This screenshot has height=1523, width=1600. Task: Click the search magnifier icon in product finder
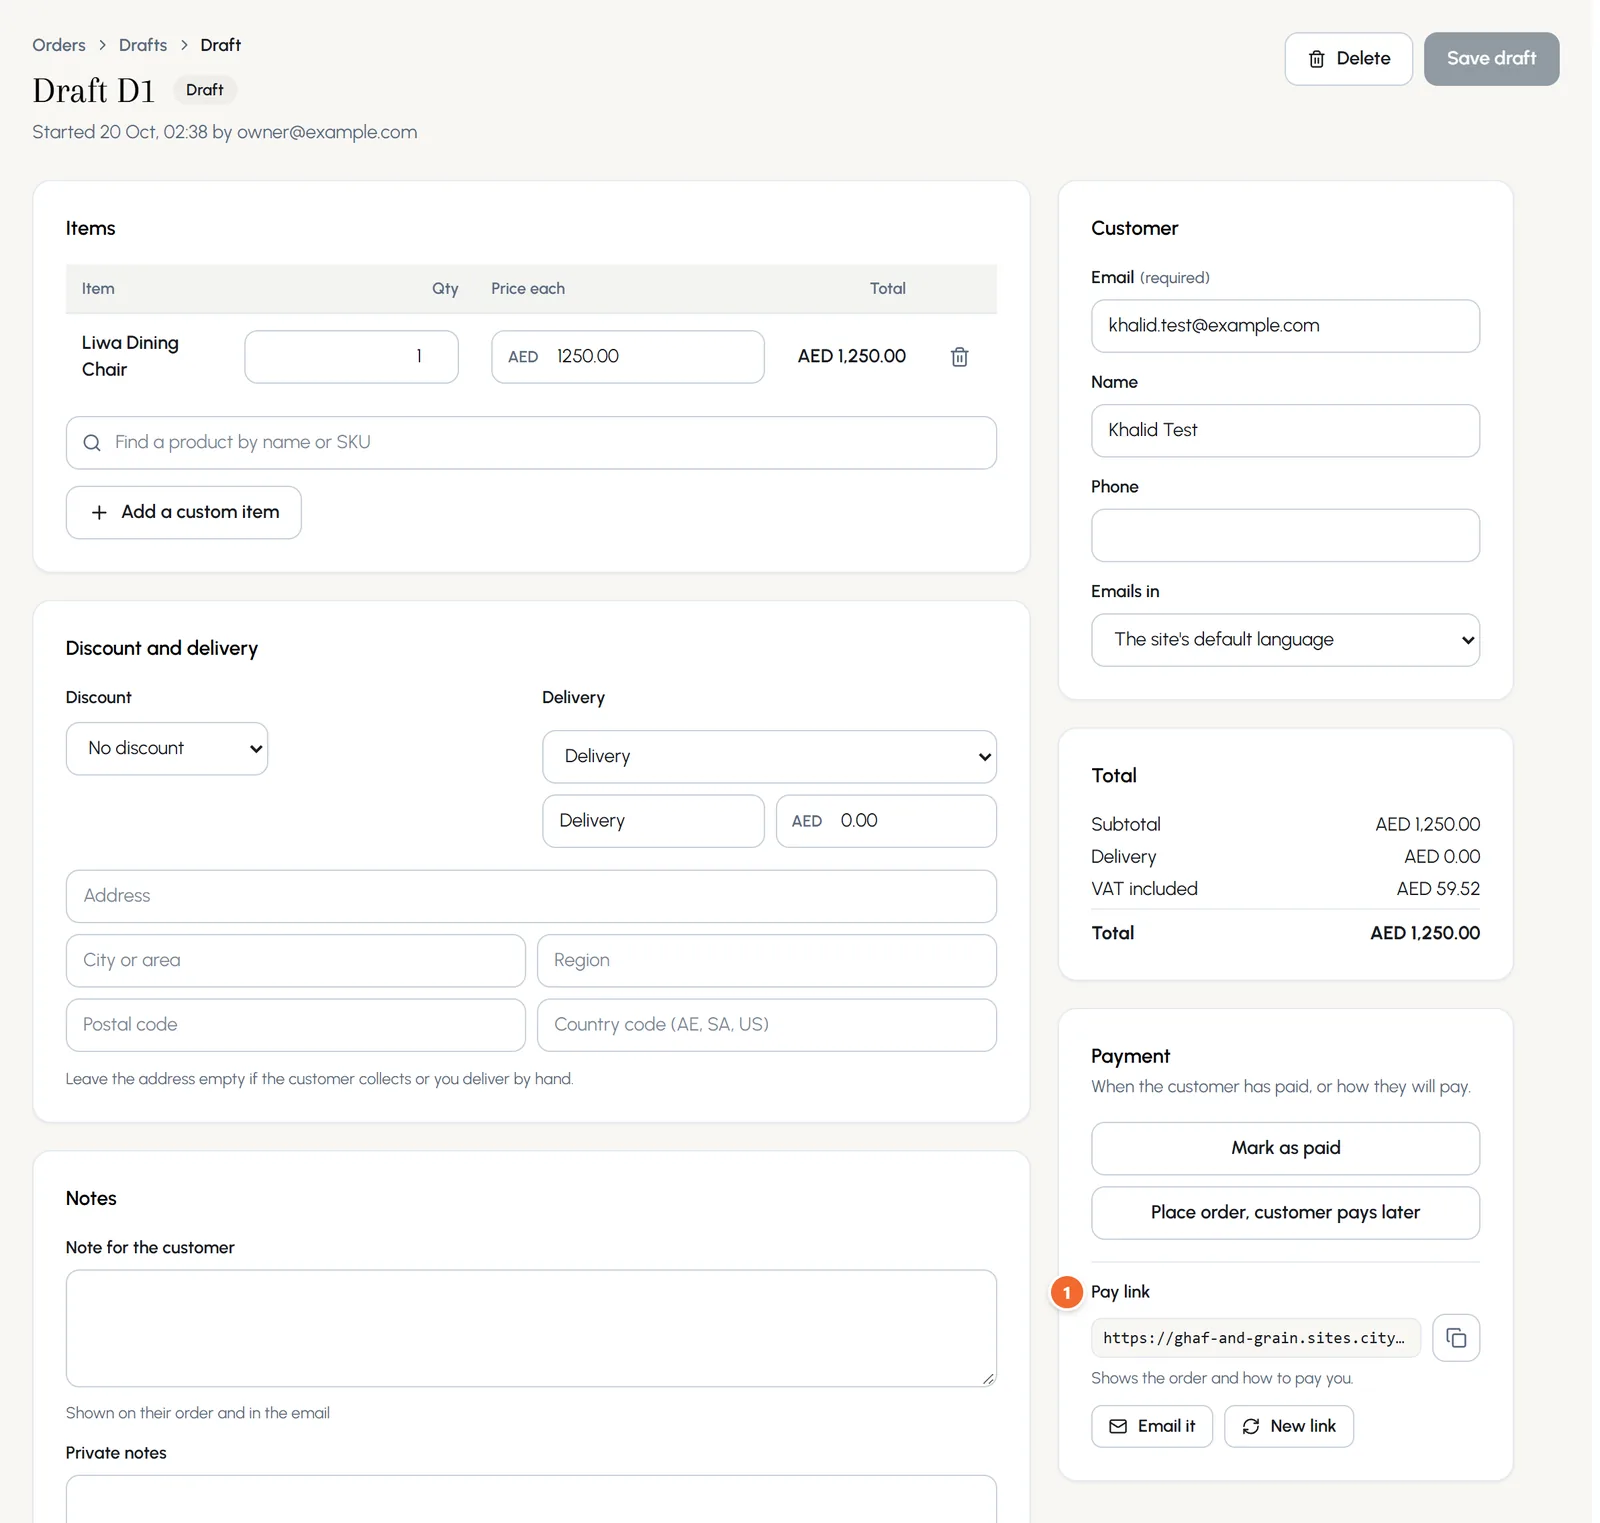tap(92, 443)
